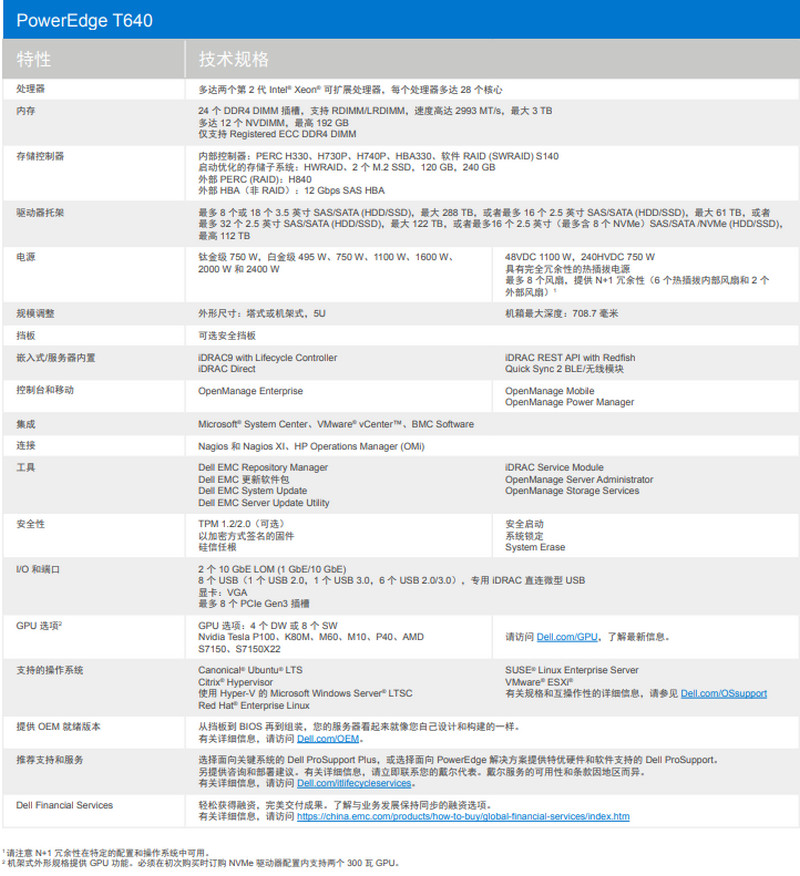Click the text Citrix Hypervisor
Image resolution: width=800 pixels, height=876 pixels.
point(235,682)
